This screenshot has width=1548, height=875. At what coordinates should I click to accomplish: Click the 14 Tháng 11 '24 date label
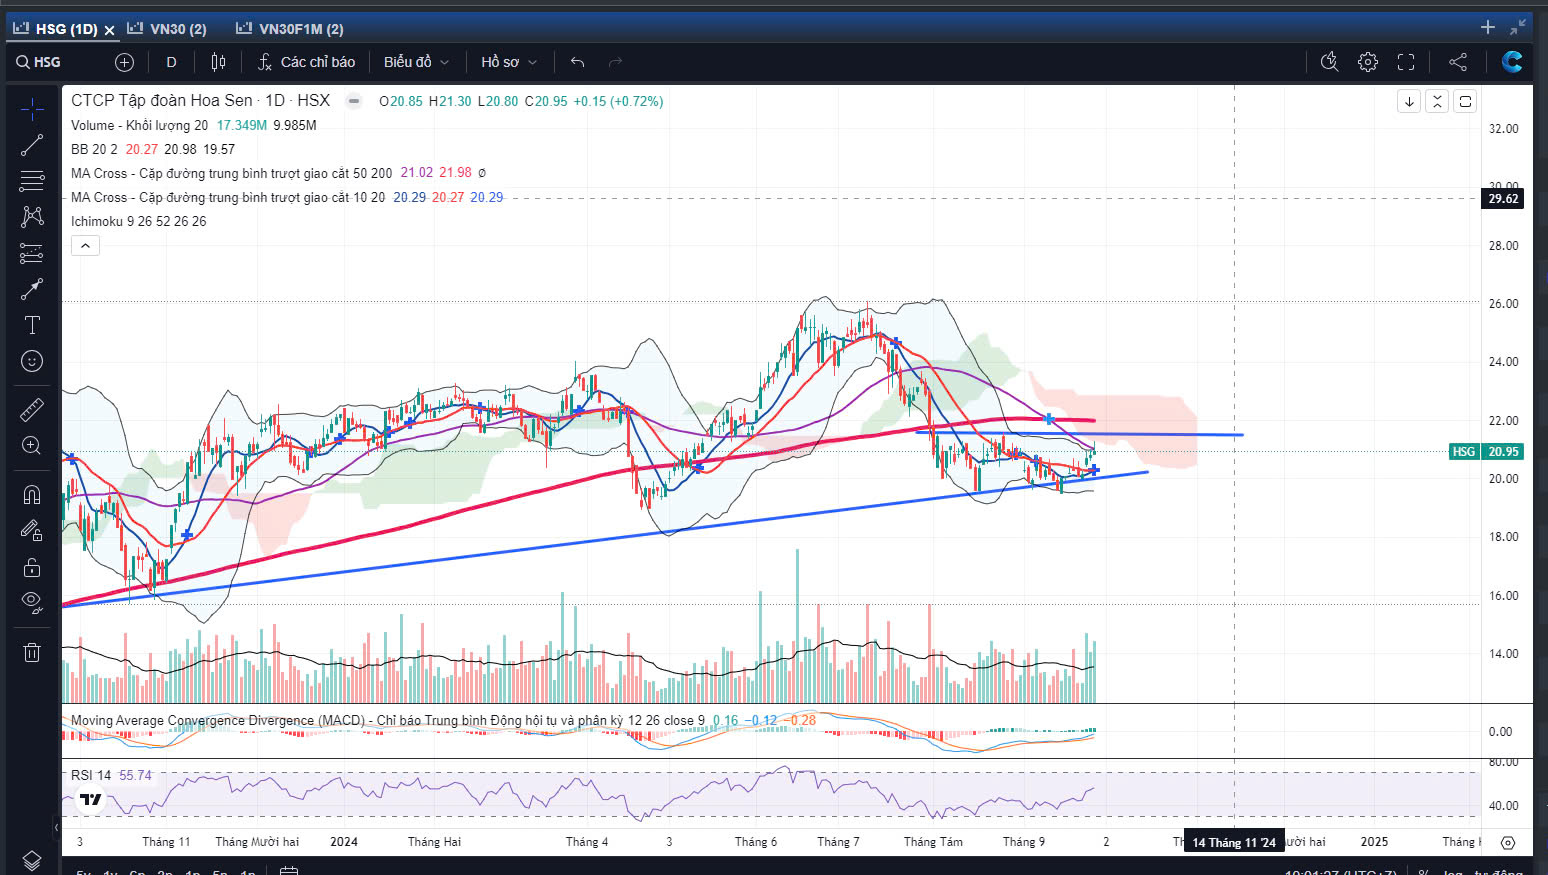1234,843
